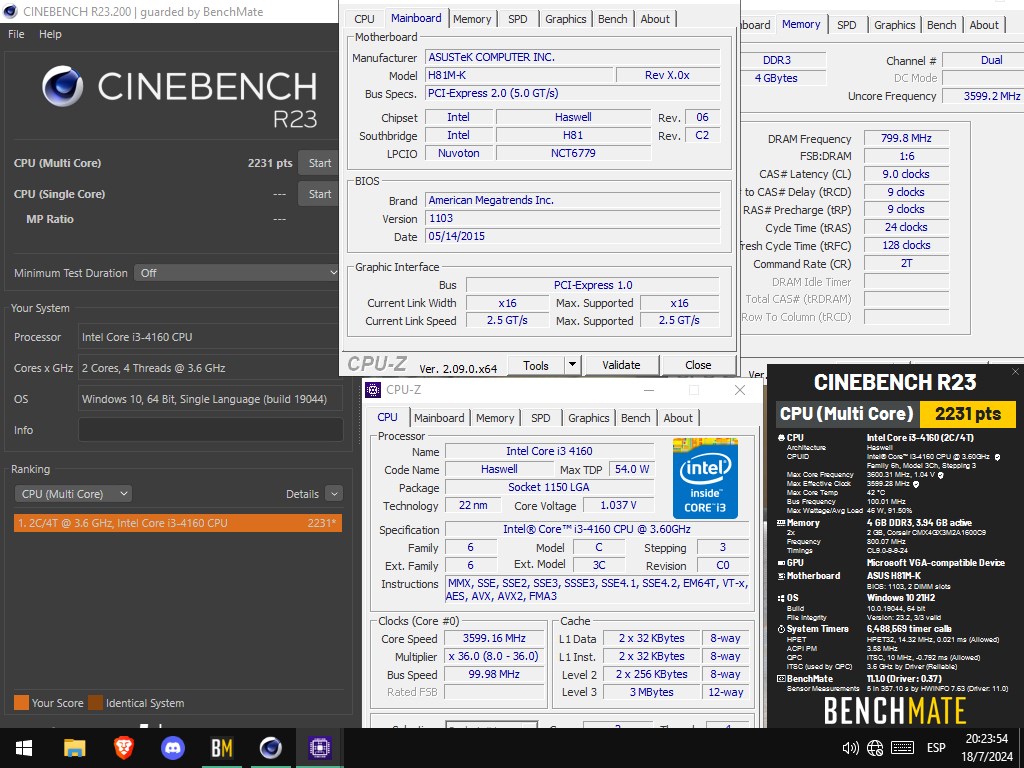Click BIOS date 05/14/2015 value
This screenshot has width=1024, height=768.
click(x=573, y=236)
